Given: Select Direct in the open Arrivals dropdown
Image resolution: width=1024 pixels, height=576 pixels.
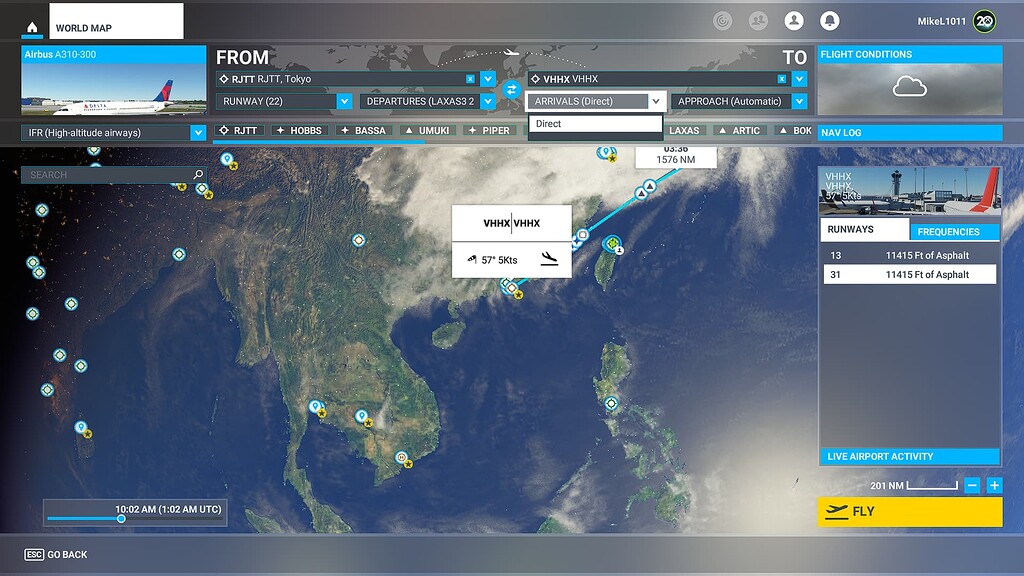Looking at the screenshot, I should point(595,122).
